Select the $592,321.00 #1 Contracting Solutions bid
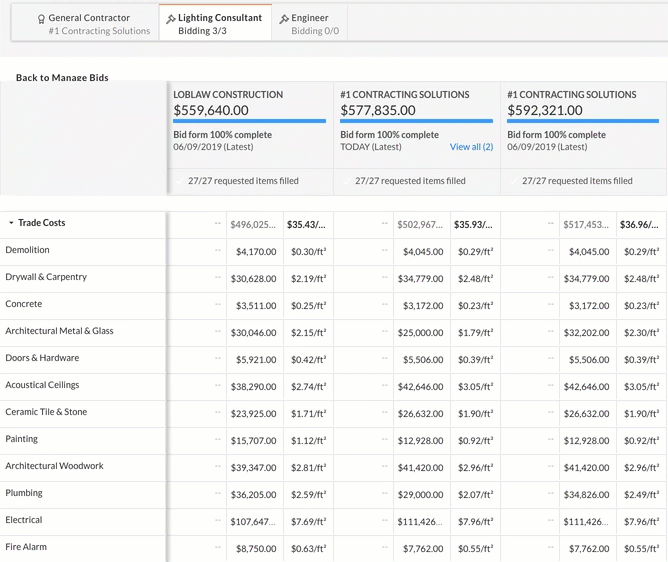The height and width of the screenshot is (562, 668). tap(584, 125)
